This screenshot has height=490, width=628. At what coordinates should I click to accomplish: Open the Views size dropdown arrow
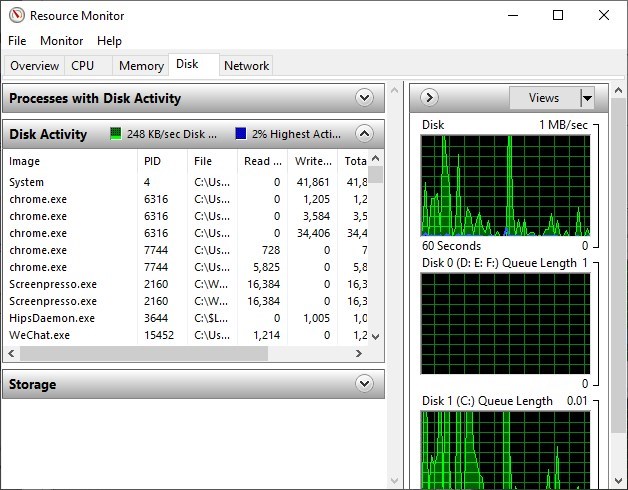587,98
